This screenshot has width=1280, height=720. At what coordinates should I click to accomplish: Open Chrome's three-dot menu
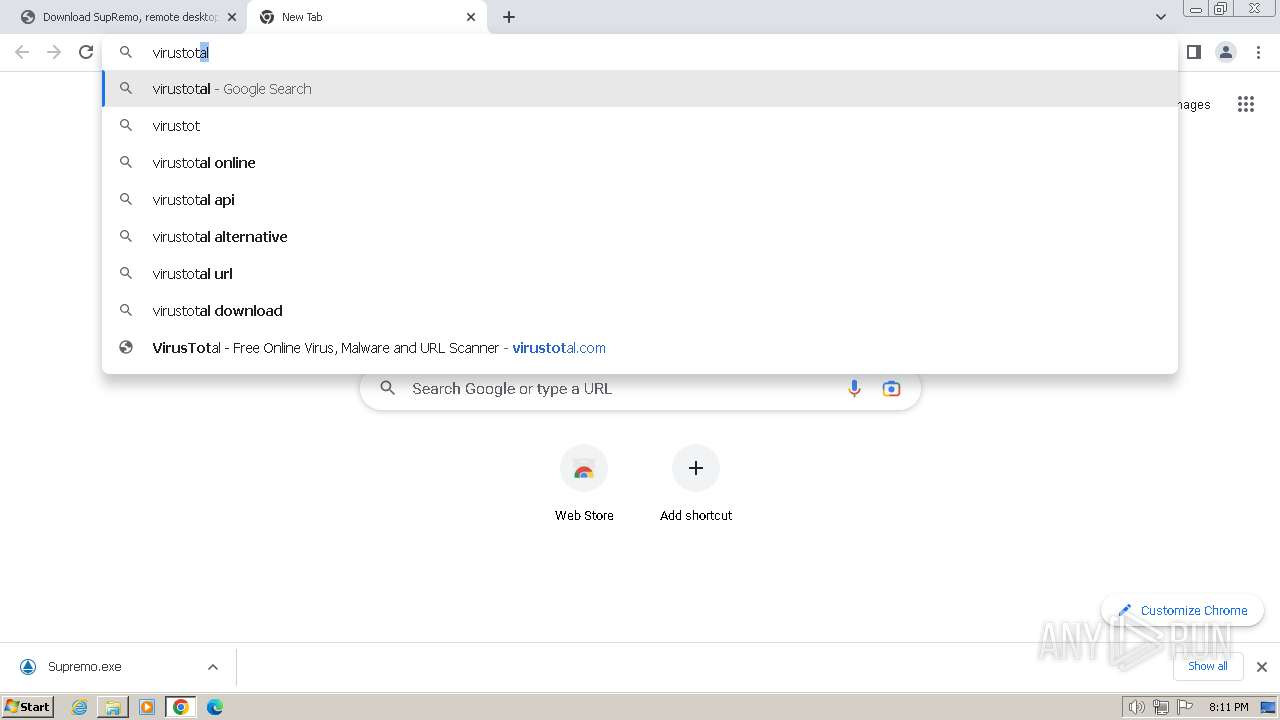tap(1259, 52)
